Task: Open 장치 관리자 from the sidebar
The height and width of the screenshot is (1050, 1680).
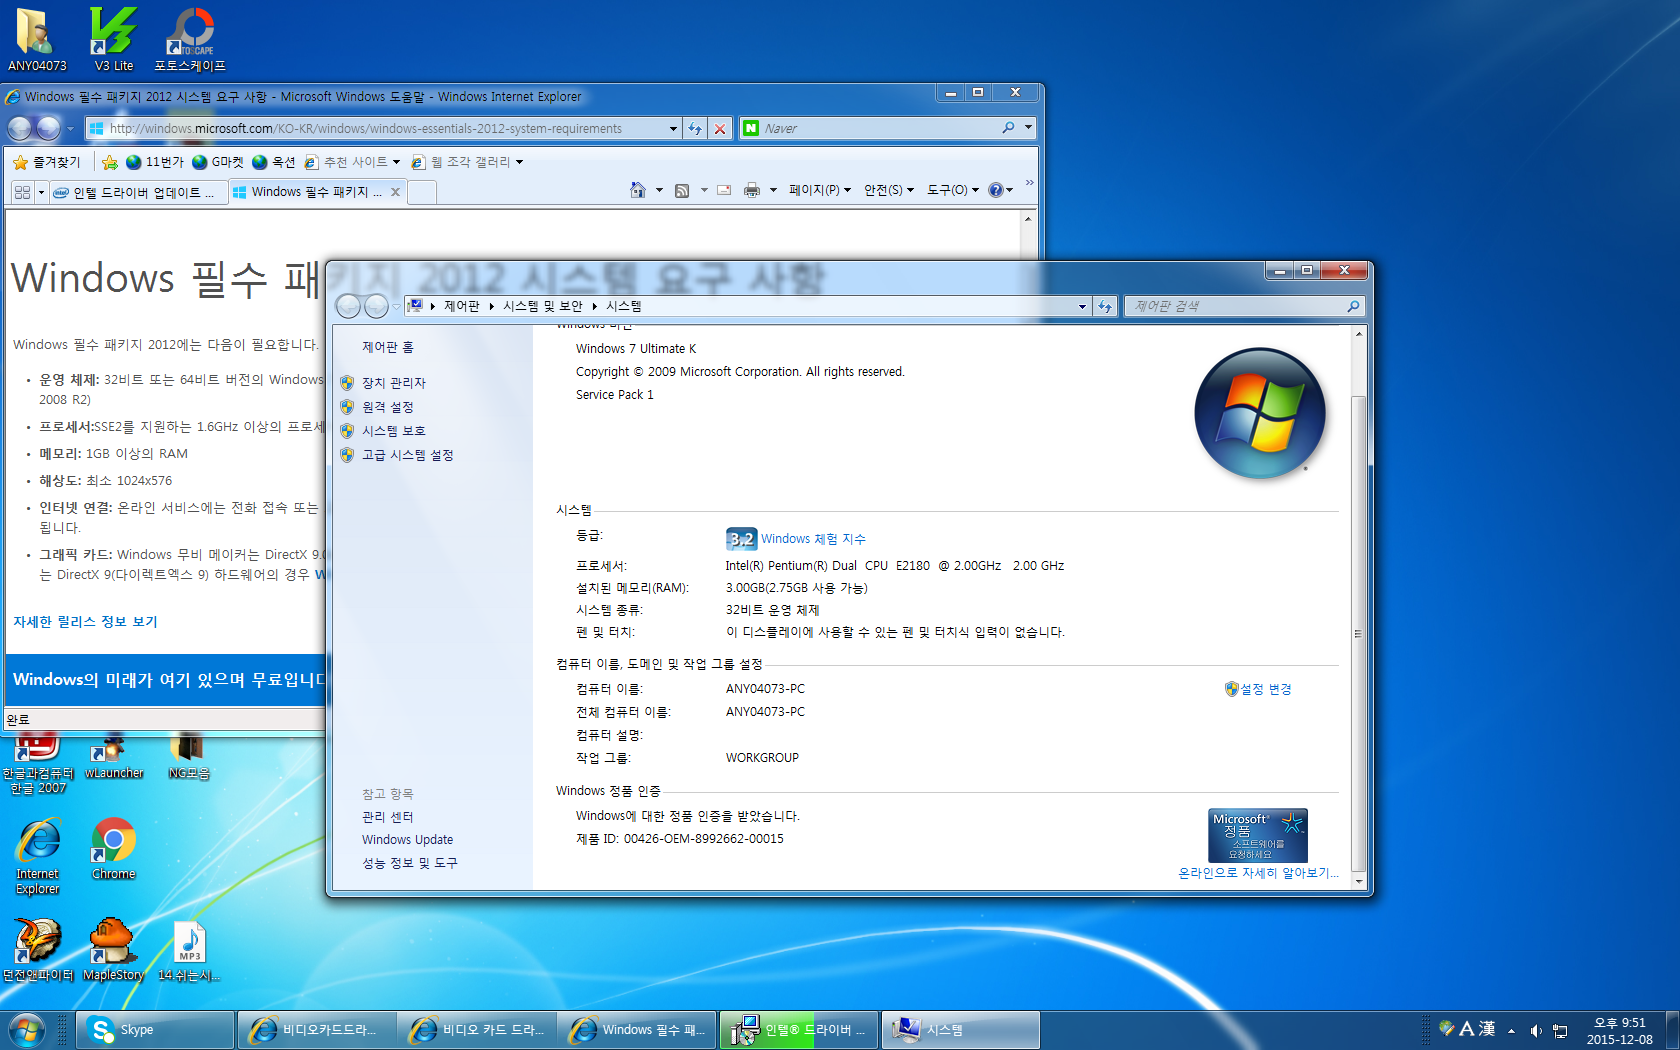Action: 393,383
